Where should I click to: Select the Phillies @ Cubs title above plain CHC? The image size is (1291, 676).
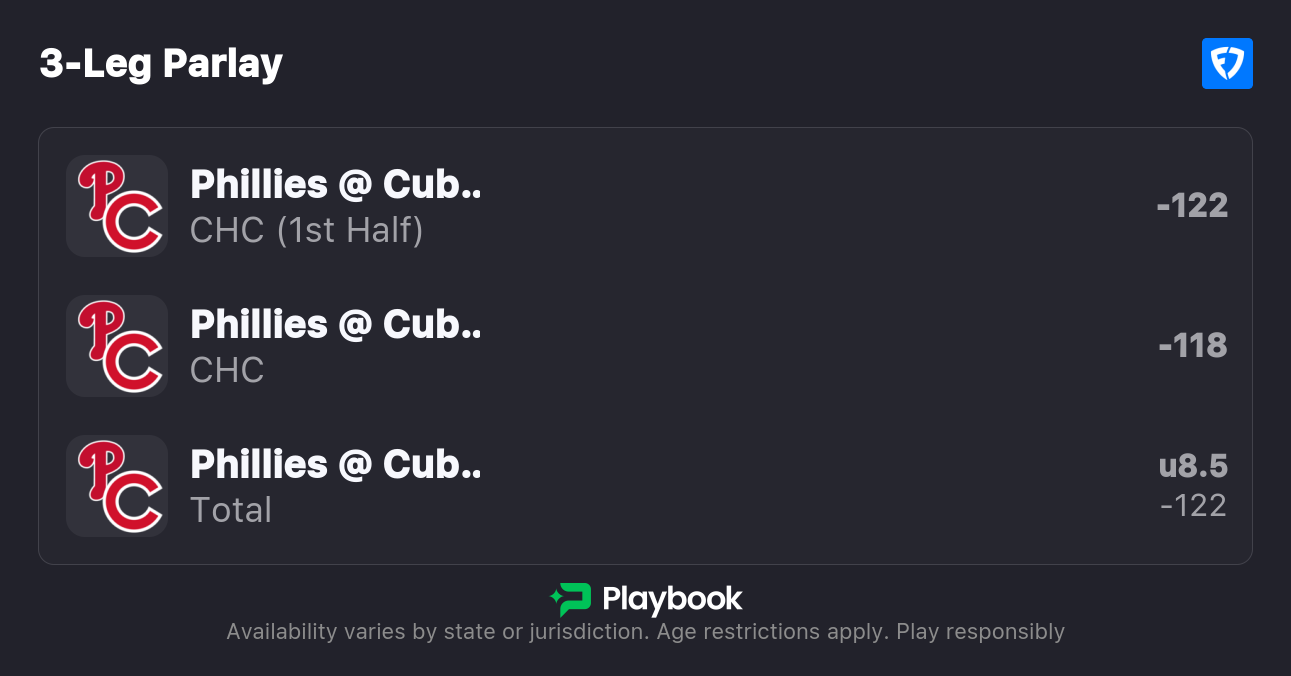click(335, 324)
